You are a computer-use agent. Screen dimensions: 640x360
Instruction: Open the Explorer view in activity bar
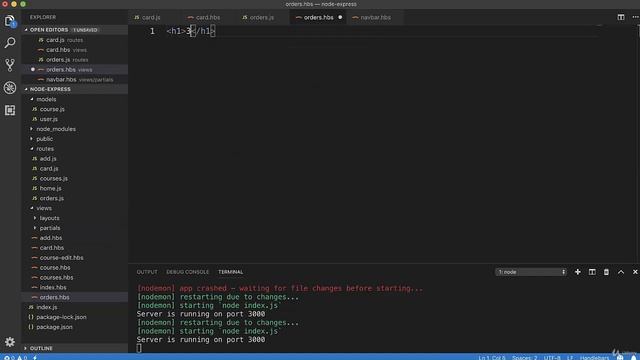click(10, 20)
